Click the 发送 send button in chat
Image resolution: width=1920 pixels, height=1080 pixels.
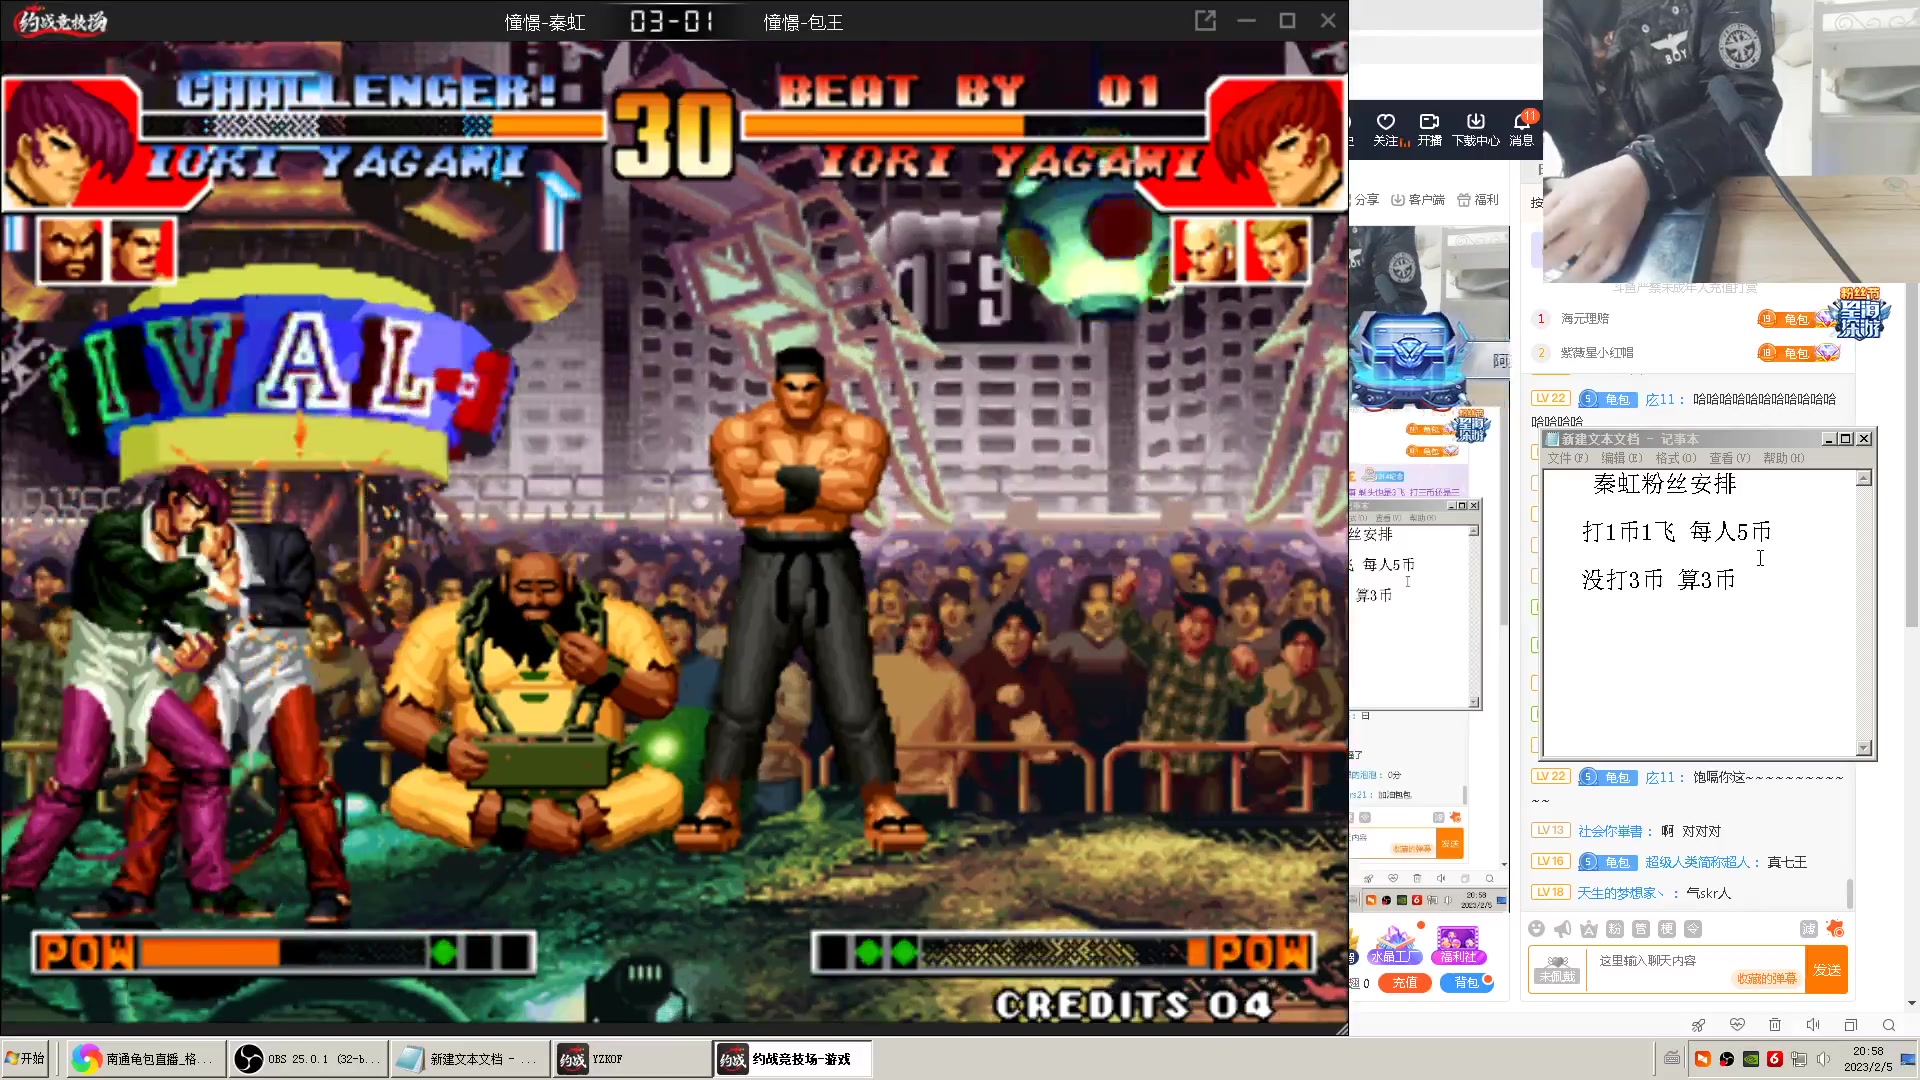click(1827, 970)
